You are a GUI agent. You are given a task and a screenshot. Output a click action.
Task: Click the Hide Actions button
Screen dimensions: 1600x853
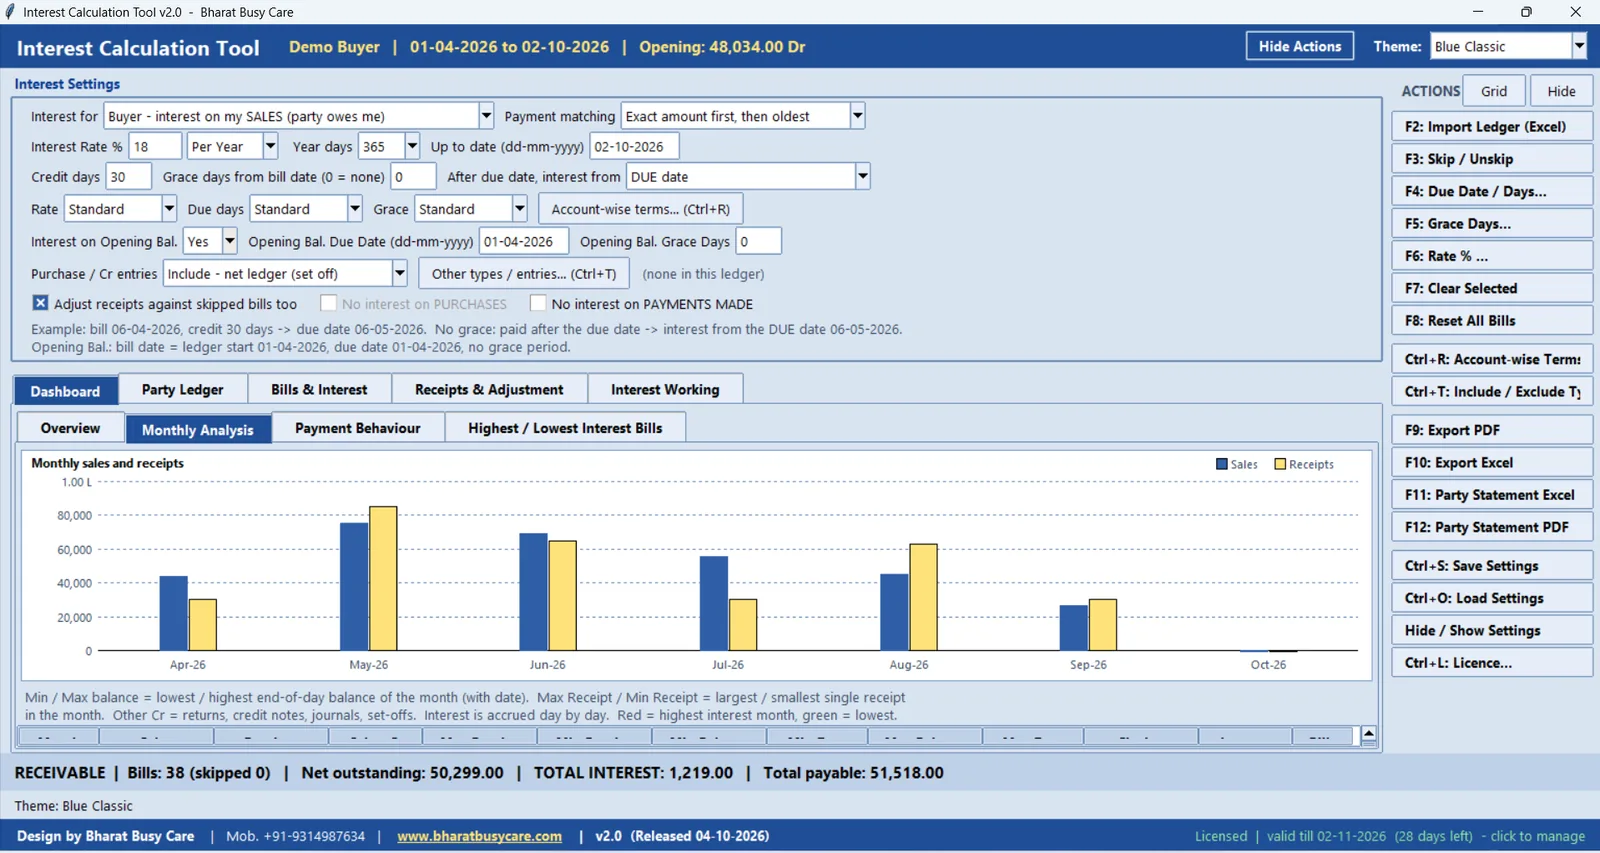[1300, 46]
